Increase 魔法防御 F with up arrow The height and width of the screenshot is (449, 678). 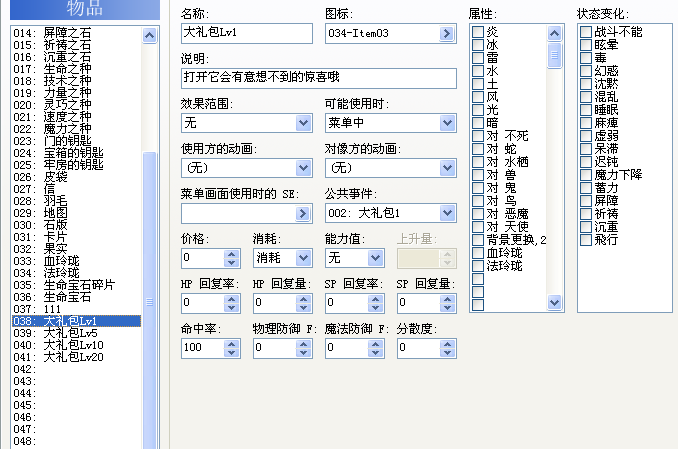pyautogui.click(x=376, y=344)
